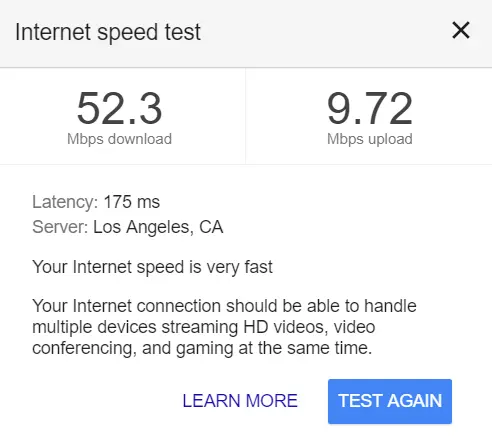The image size is (492, 443).
Task: Click the word 'Latency:' label
Action: click(x=65, y=202)
